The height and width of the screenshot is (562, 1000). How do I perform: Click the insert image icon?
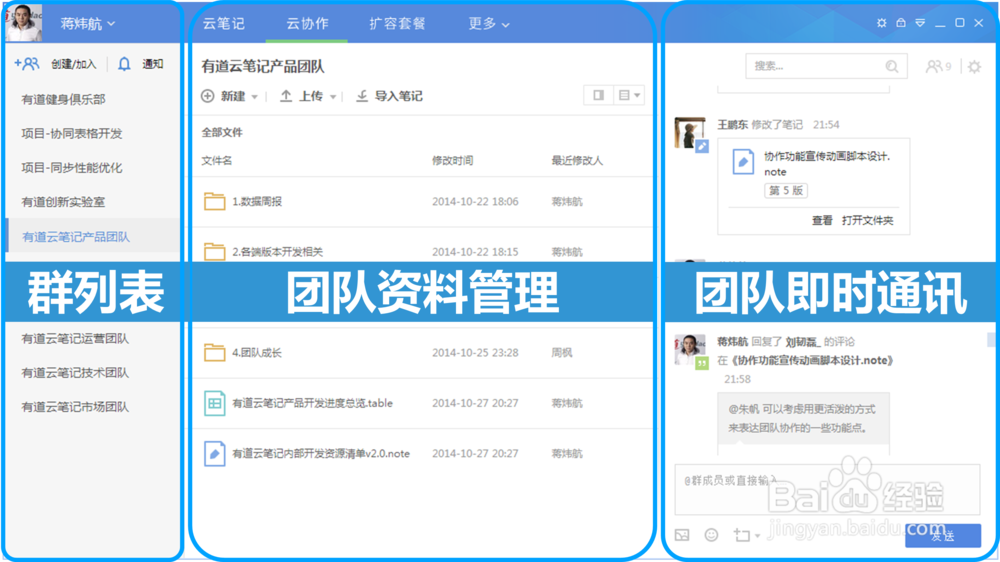[682, 535]
